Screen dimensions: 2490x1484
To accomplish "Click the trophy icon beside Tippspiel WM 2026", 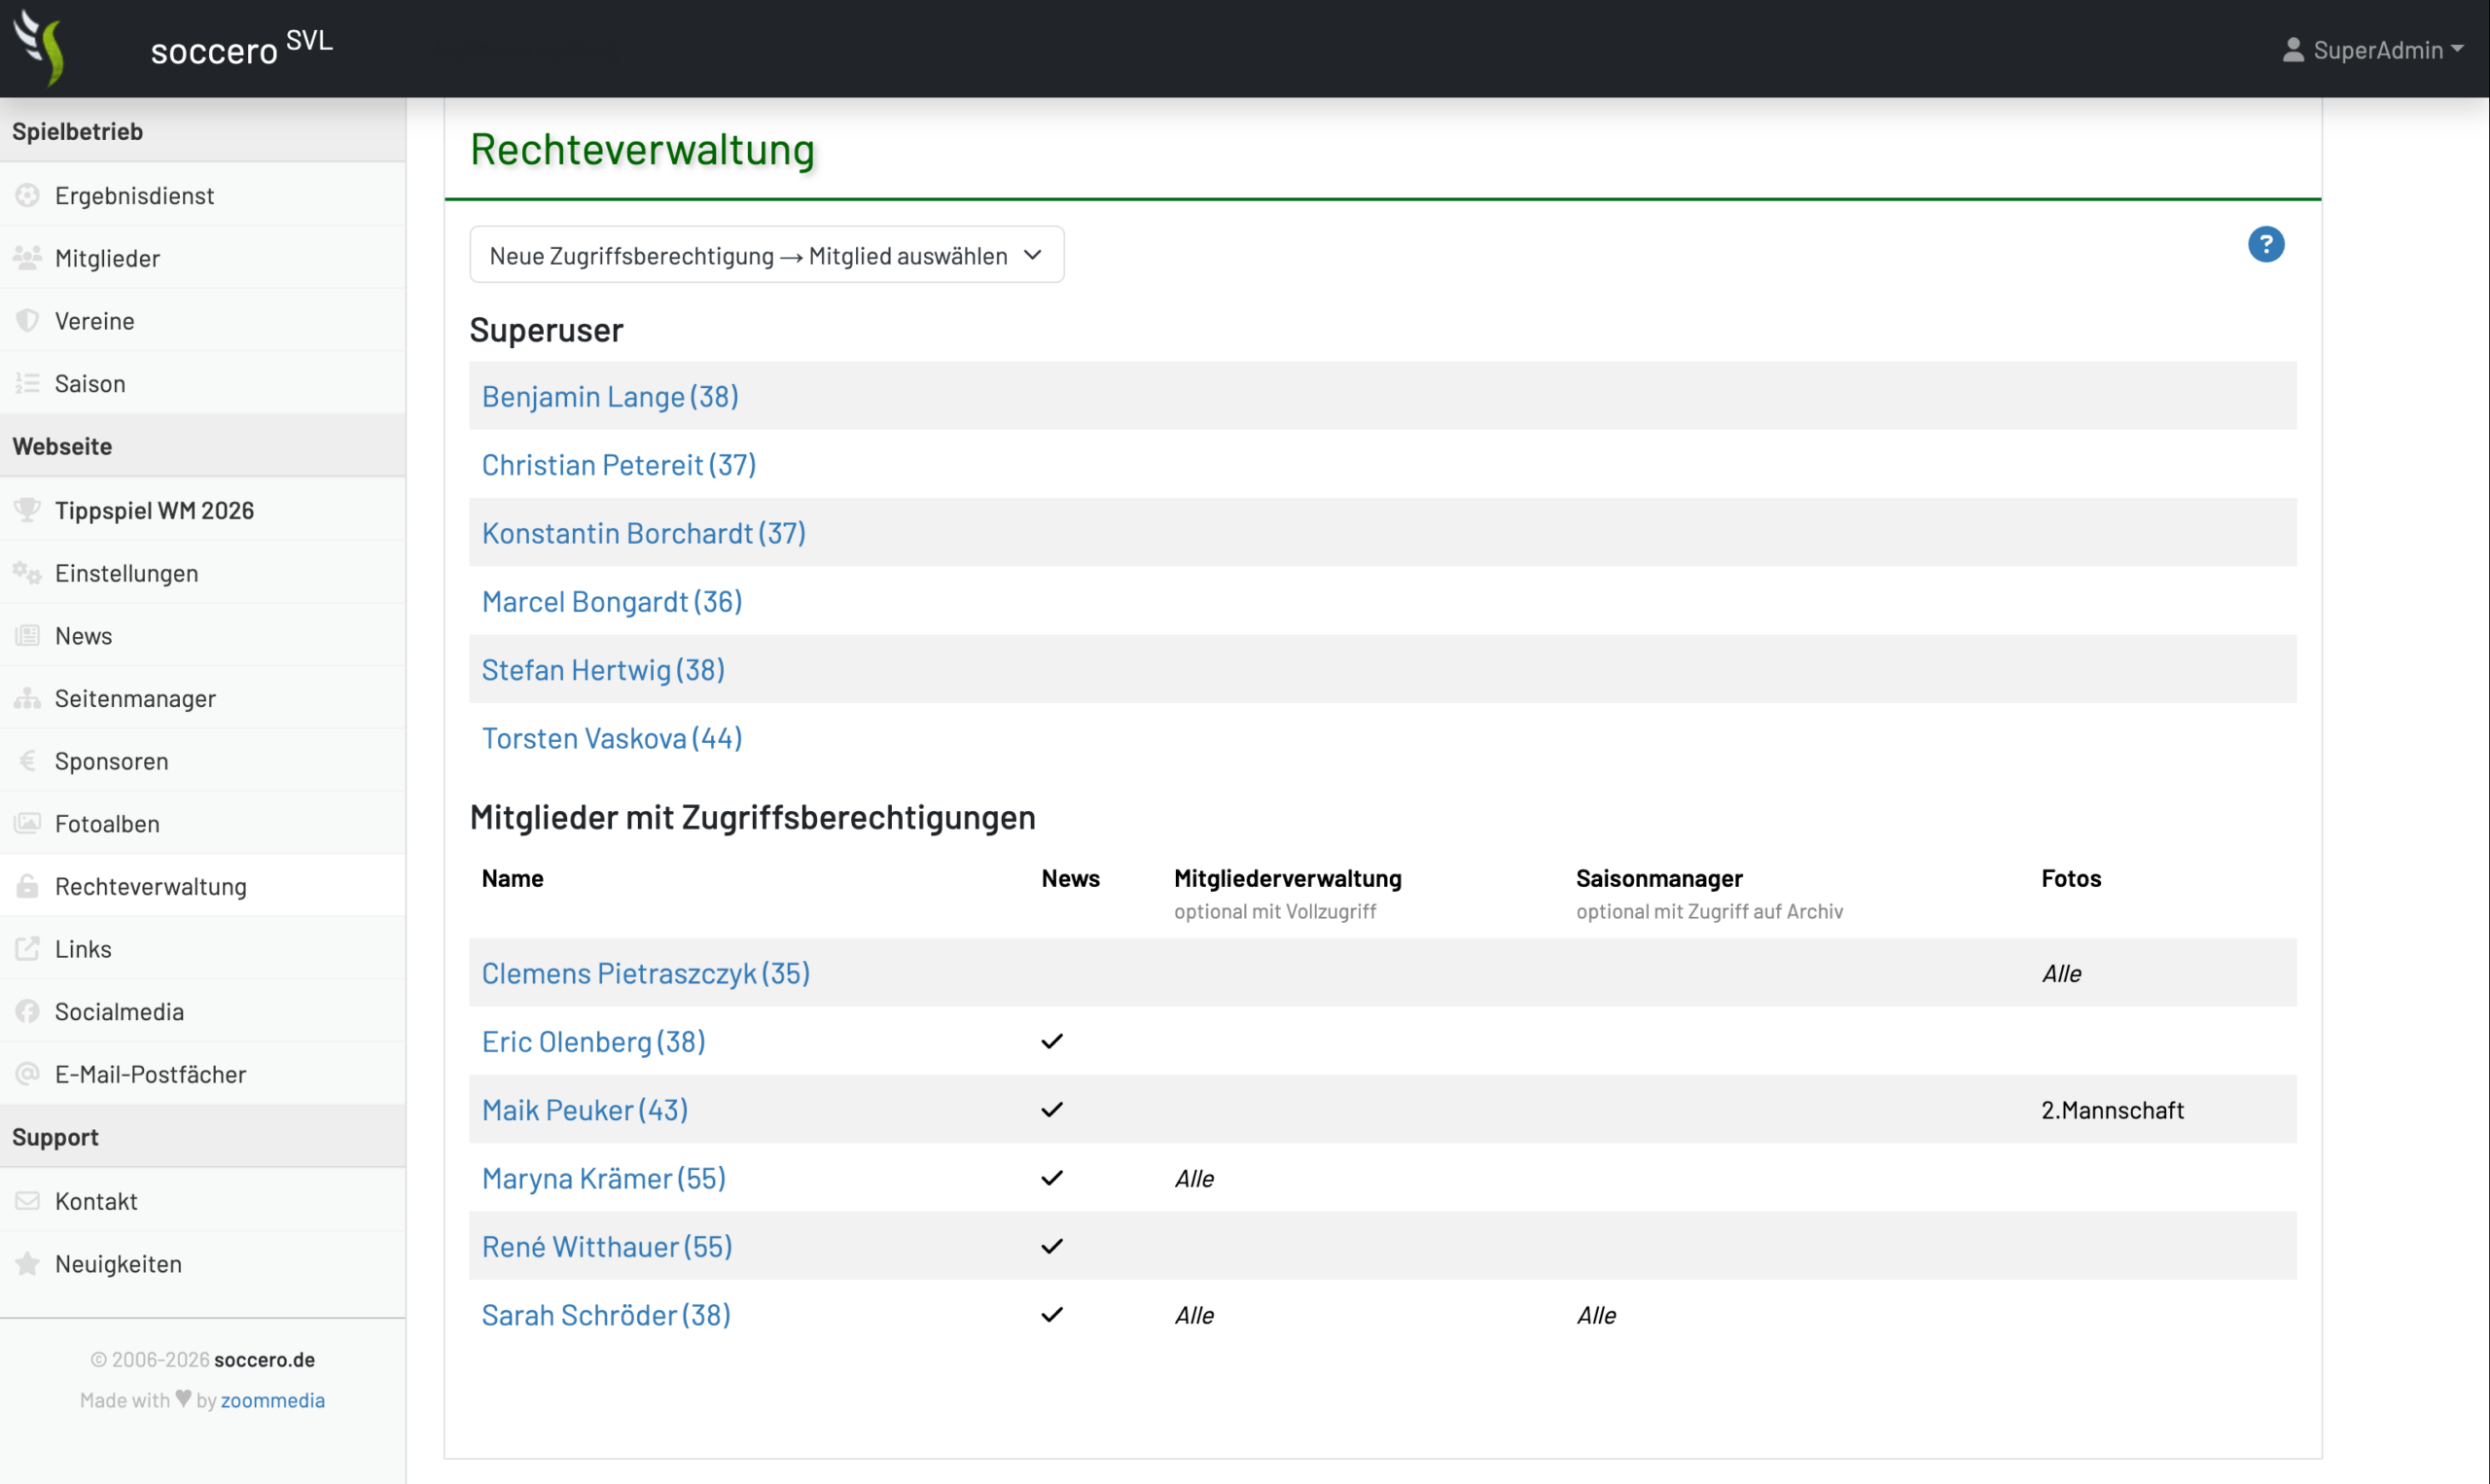I will click(x=27, y=510).
